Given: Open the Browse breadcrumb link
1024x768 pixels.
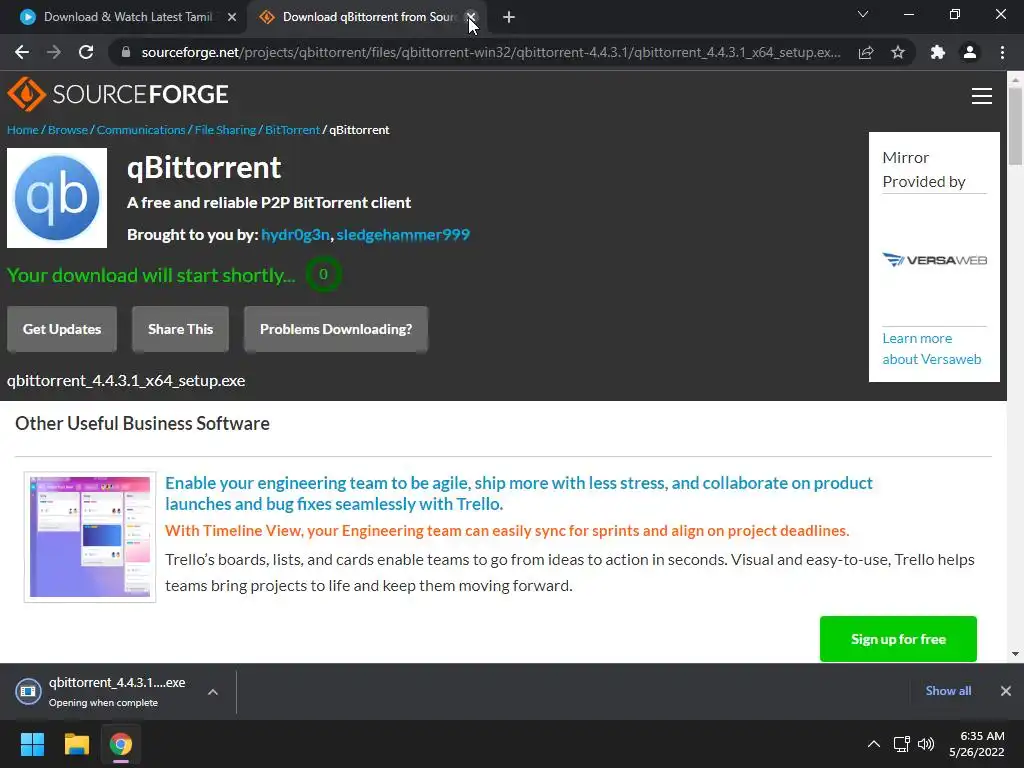Looking at the screenshot, I should click(x=68, y=130).
